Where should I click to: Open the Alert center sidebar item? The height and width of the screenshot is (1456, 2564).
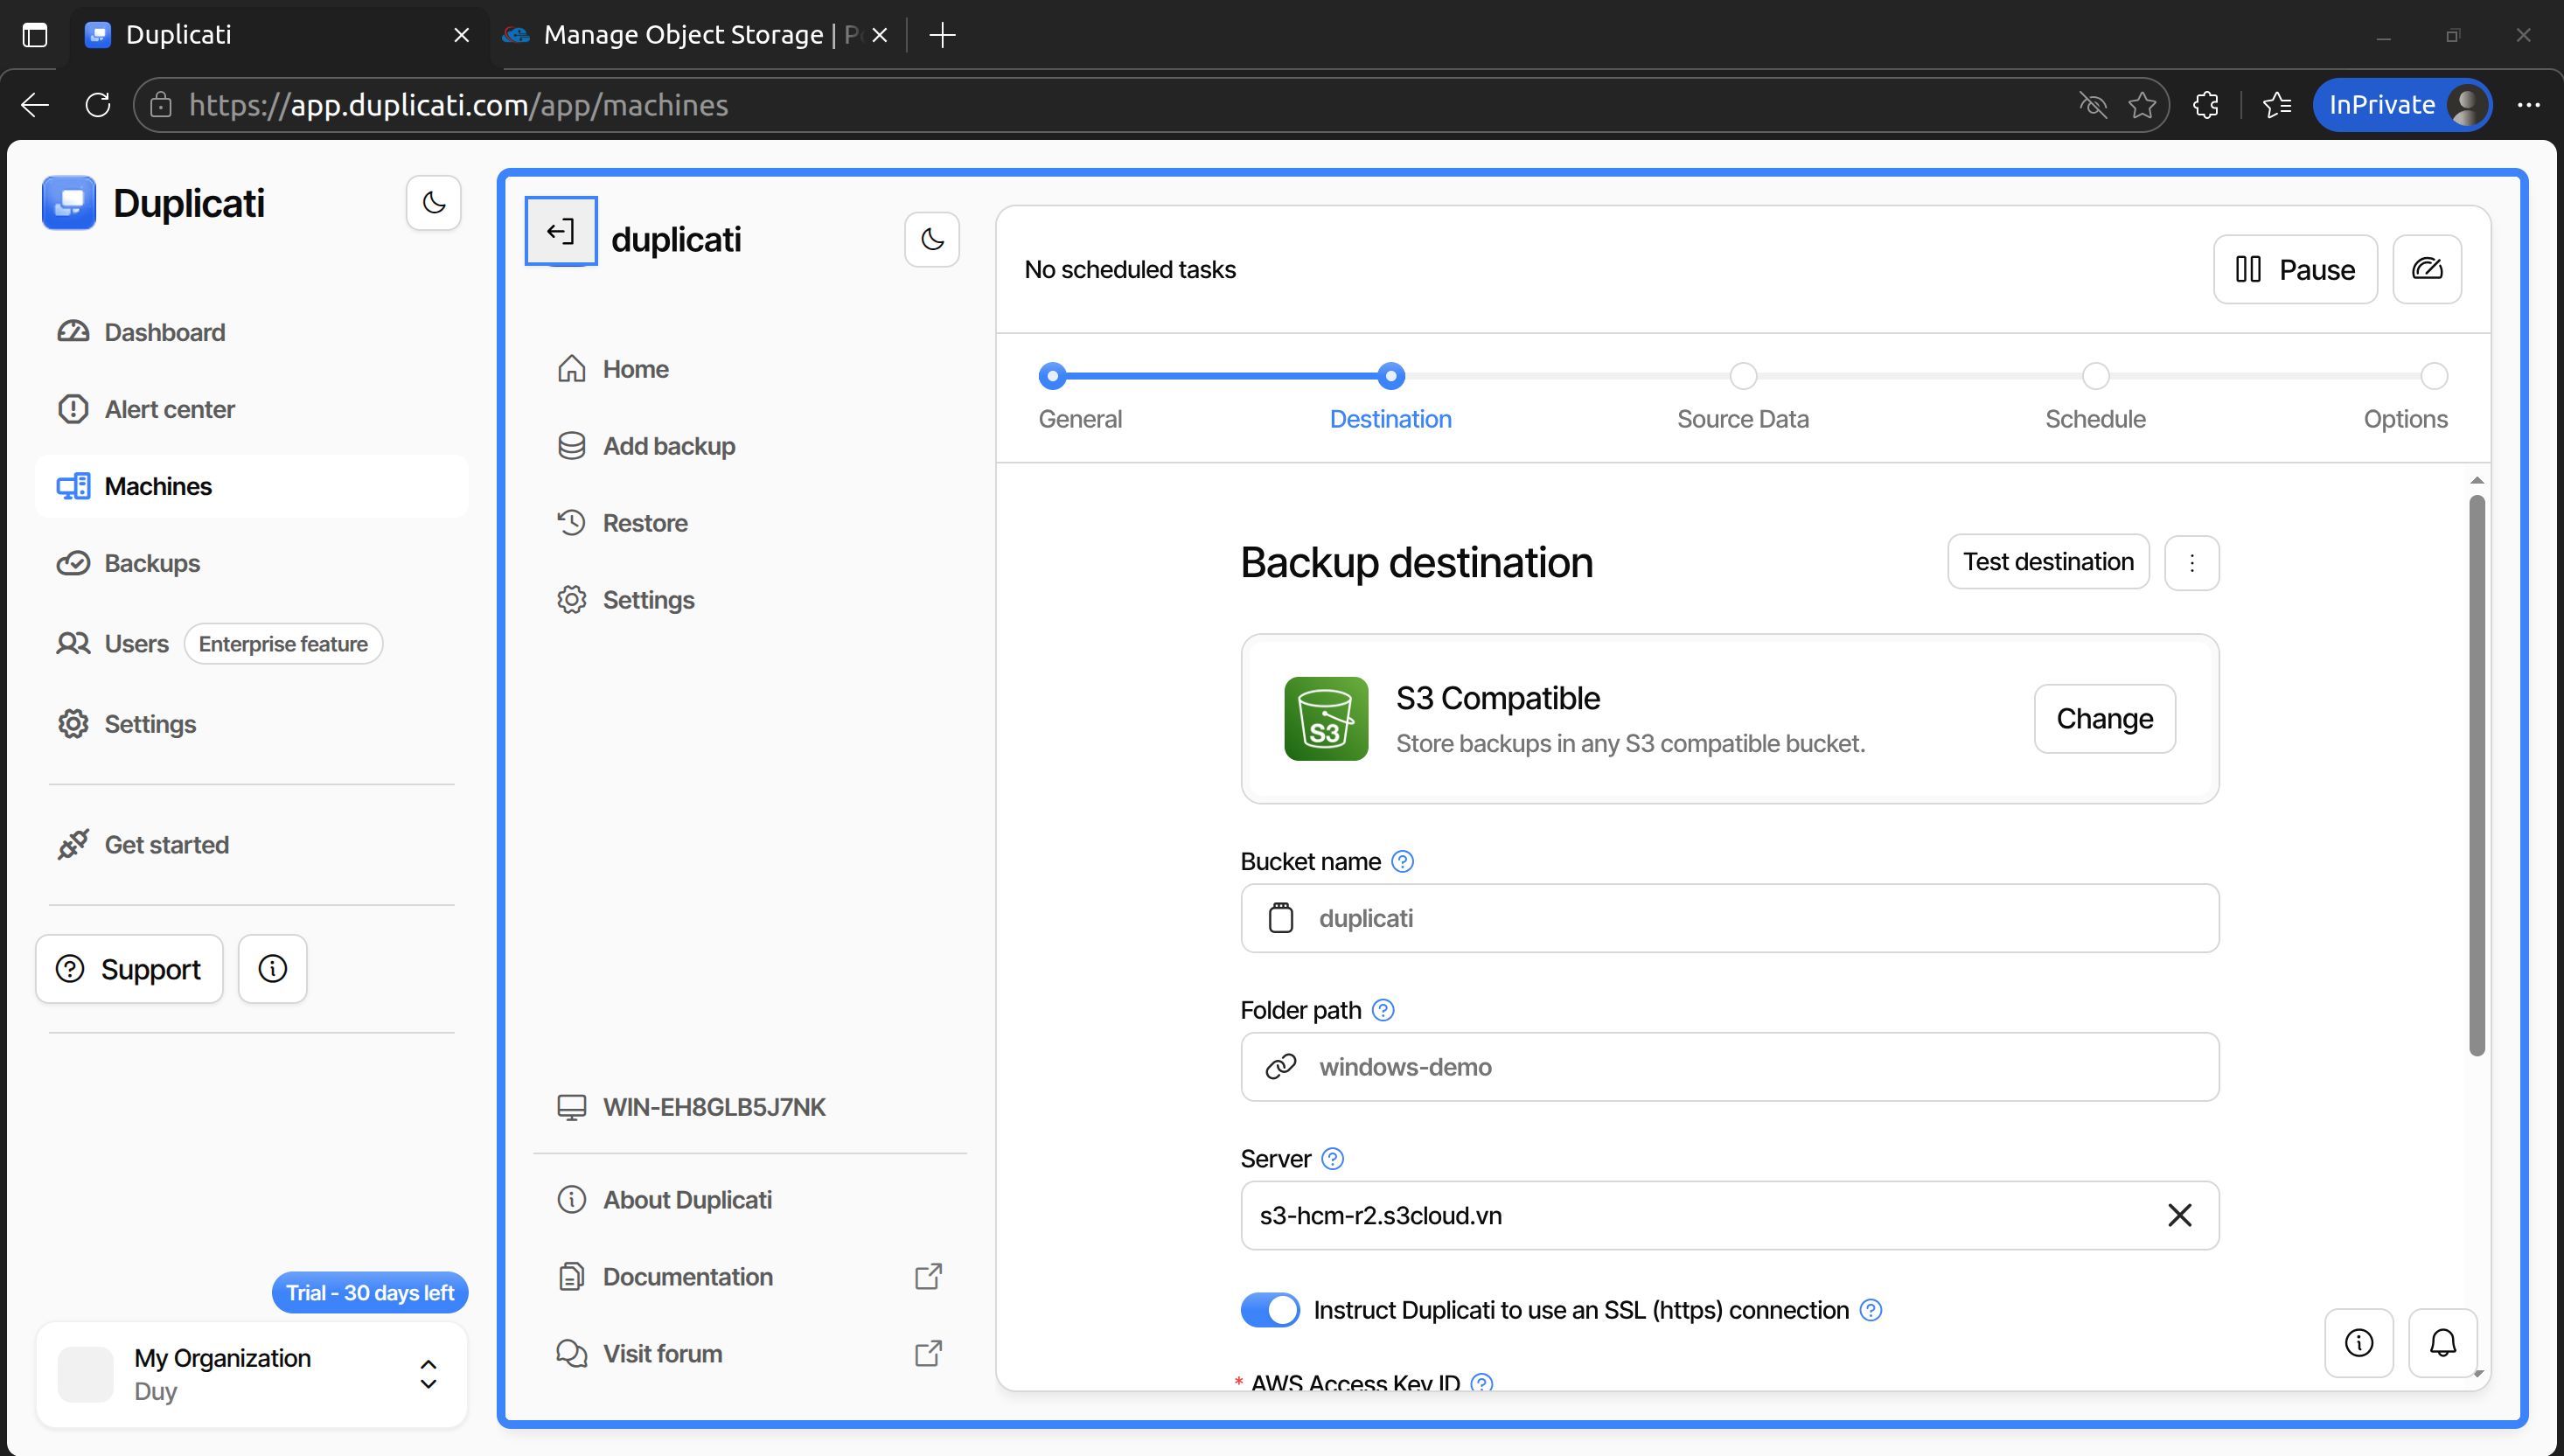tap(169, 409)
